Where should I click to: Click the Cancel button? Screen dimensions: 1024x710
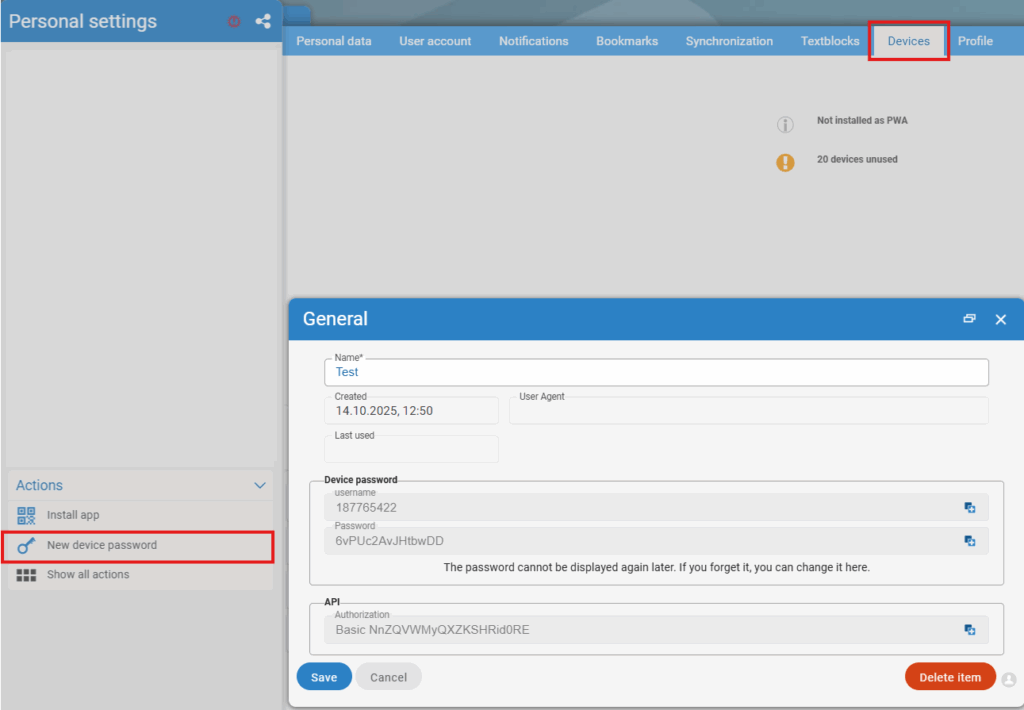click(x=388, y=677)
